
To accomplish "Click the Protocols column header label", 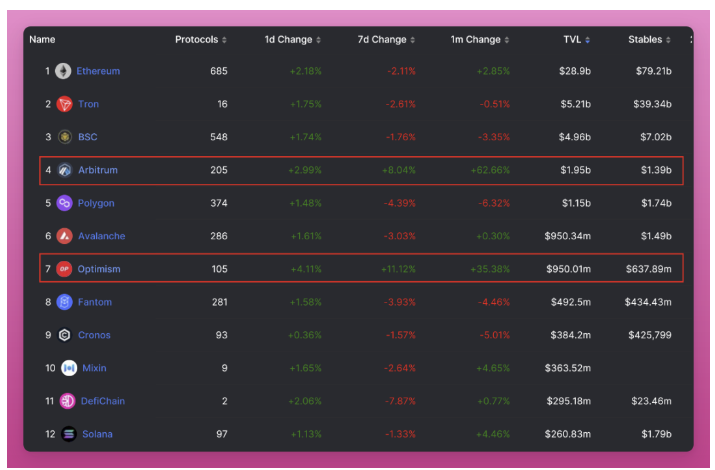I will point(197,40).
